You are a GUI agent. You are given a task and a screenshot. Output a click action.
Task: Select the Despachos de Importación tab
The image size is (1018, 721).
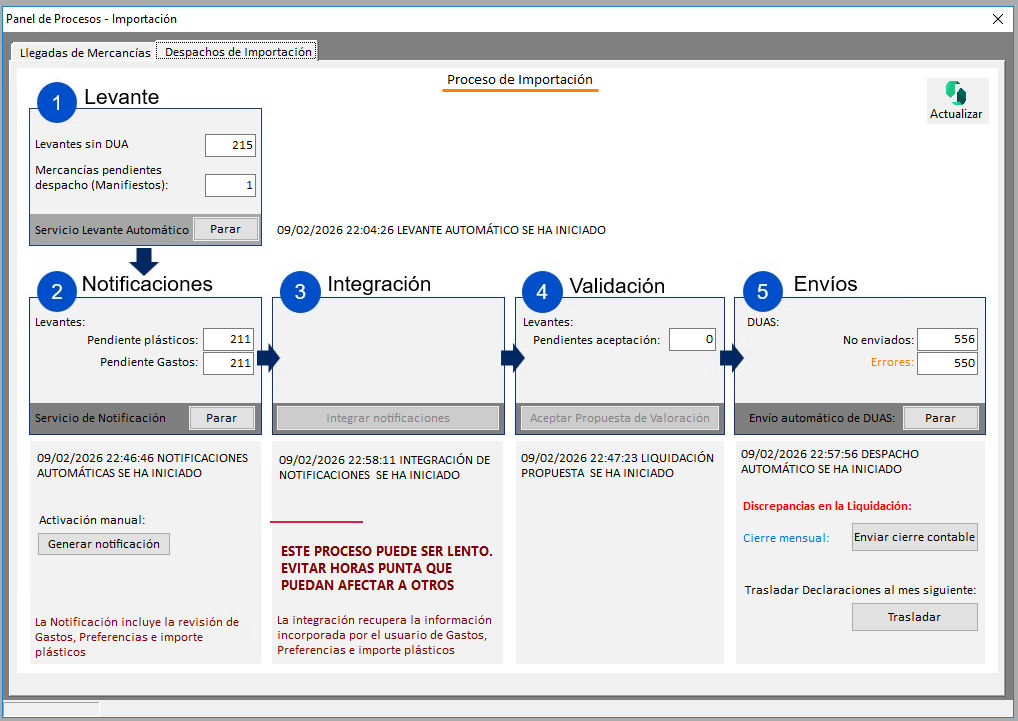tap(238, 52)
